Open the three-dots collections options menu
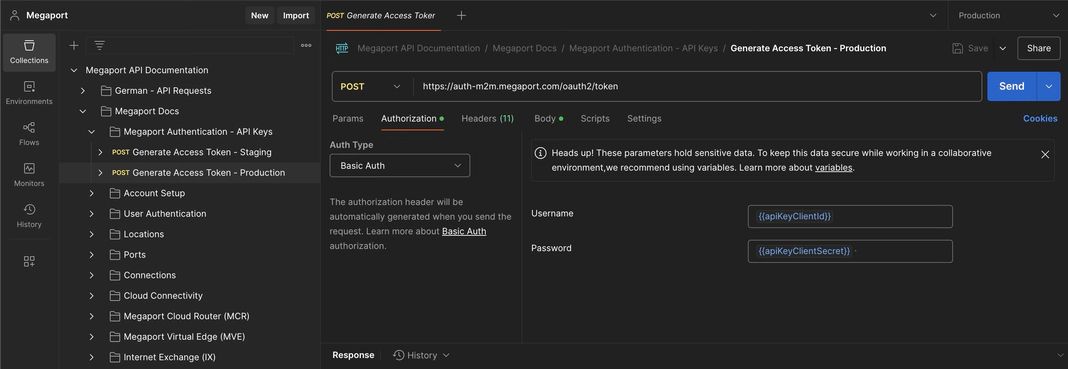Image resolution: width=1068 pixels, height=369 pixels. point(307,46)
